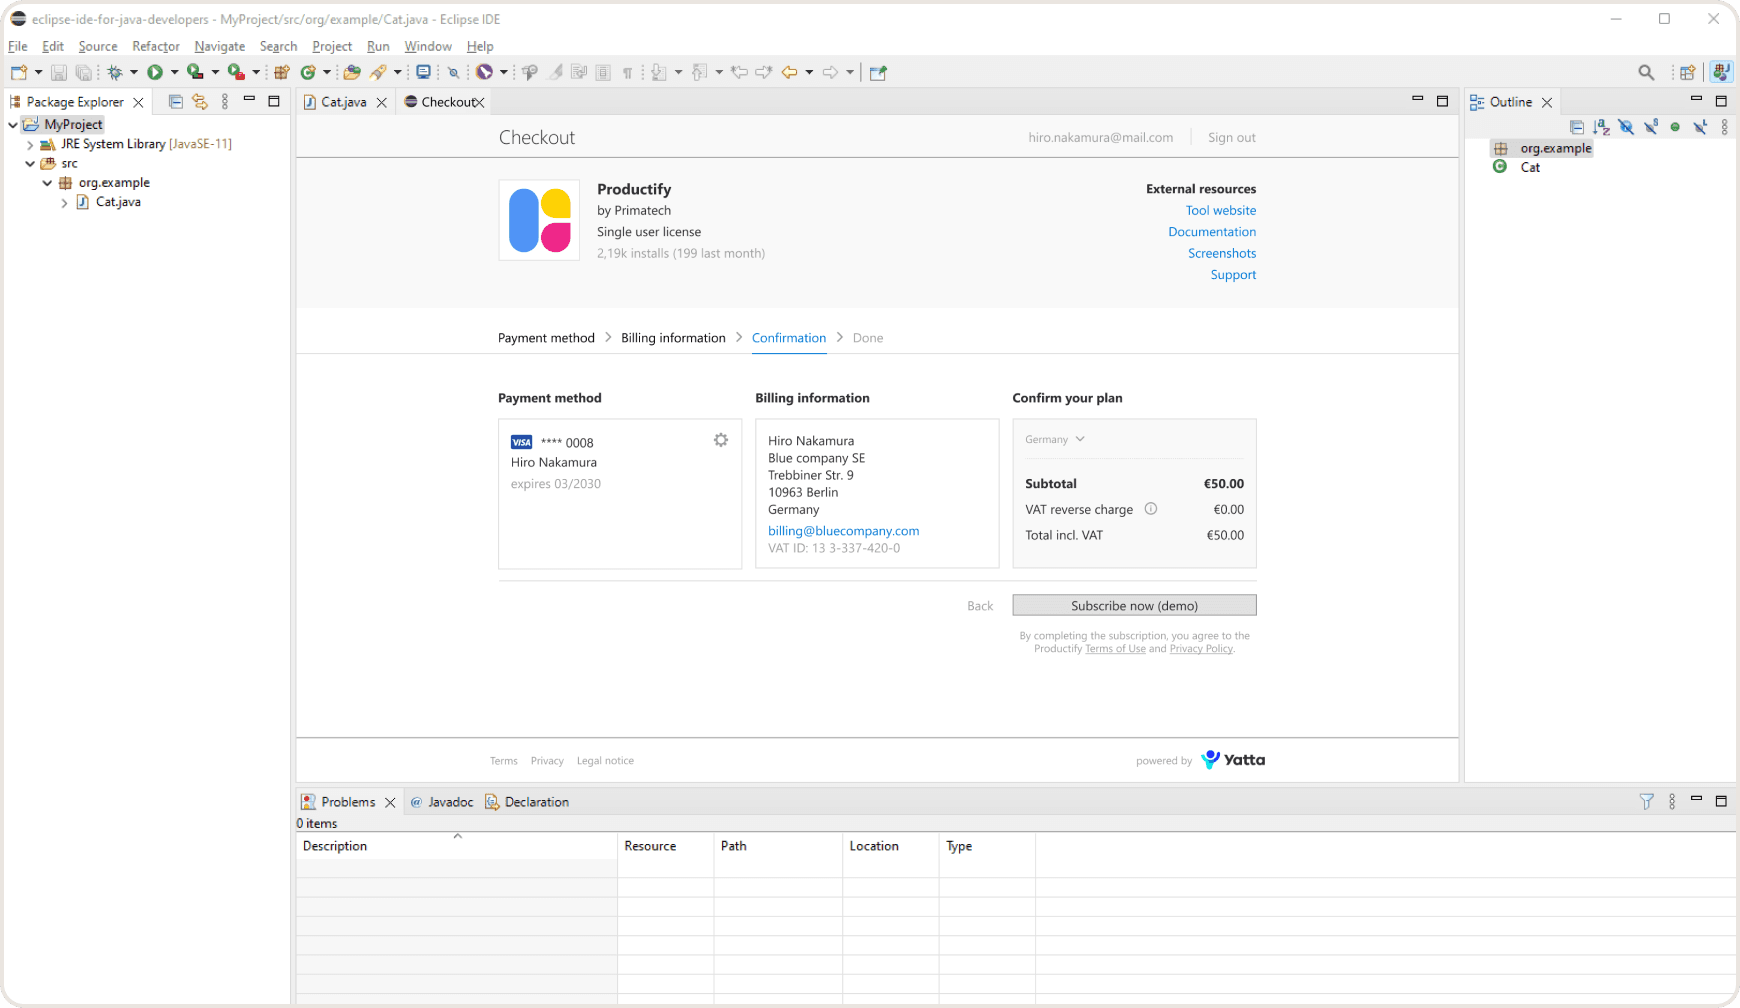Image resolution: width=1740 pixels, height=1008 pixels.
Task: Click the Debug bug icon in toolbar
Action: point(115,72)
